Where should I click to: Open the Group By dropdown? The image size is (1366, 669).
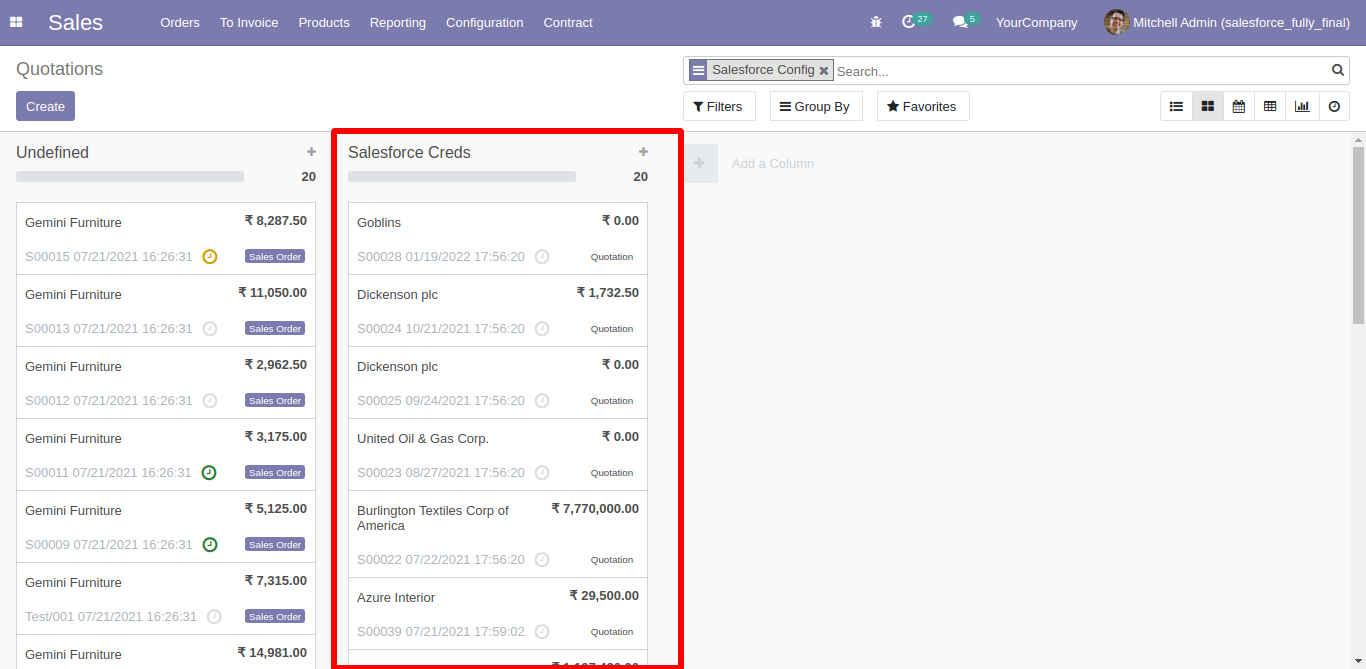point(815,106)
